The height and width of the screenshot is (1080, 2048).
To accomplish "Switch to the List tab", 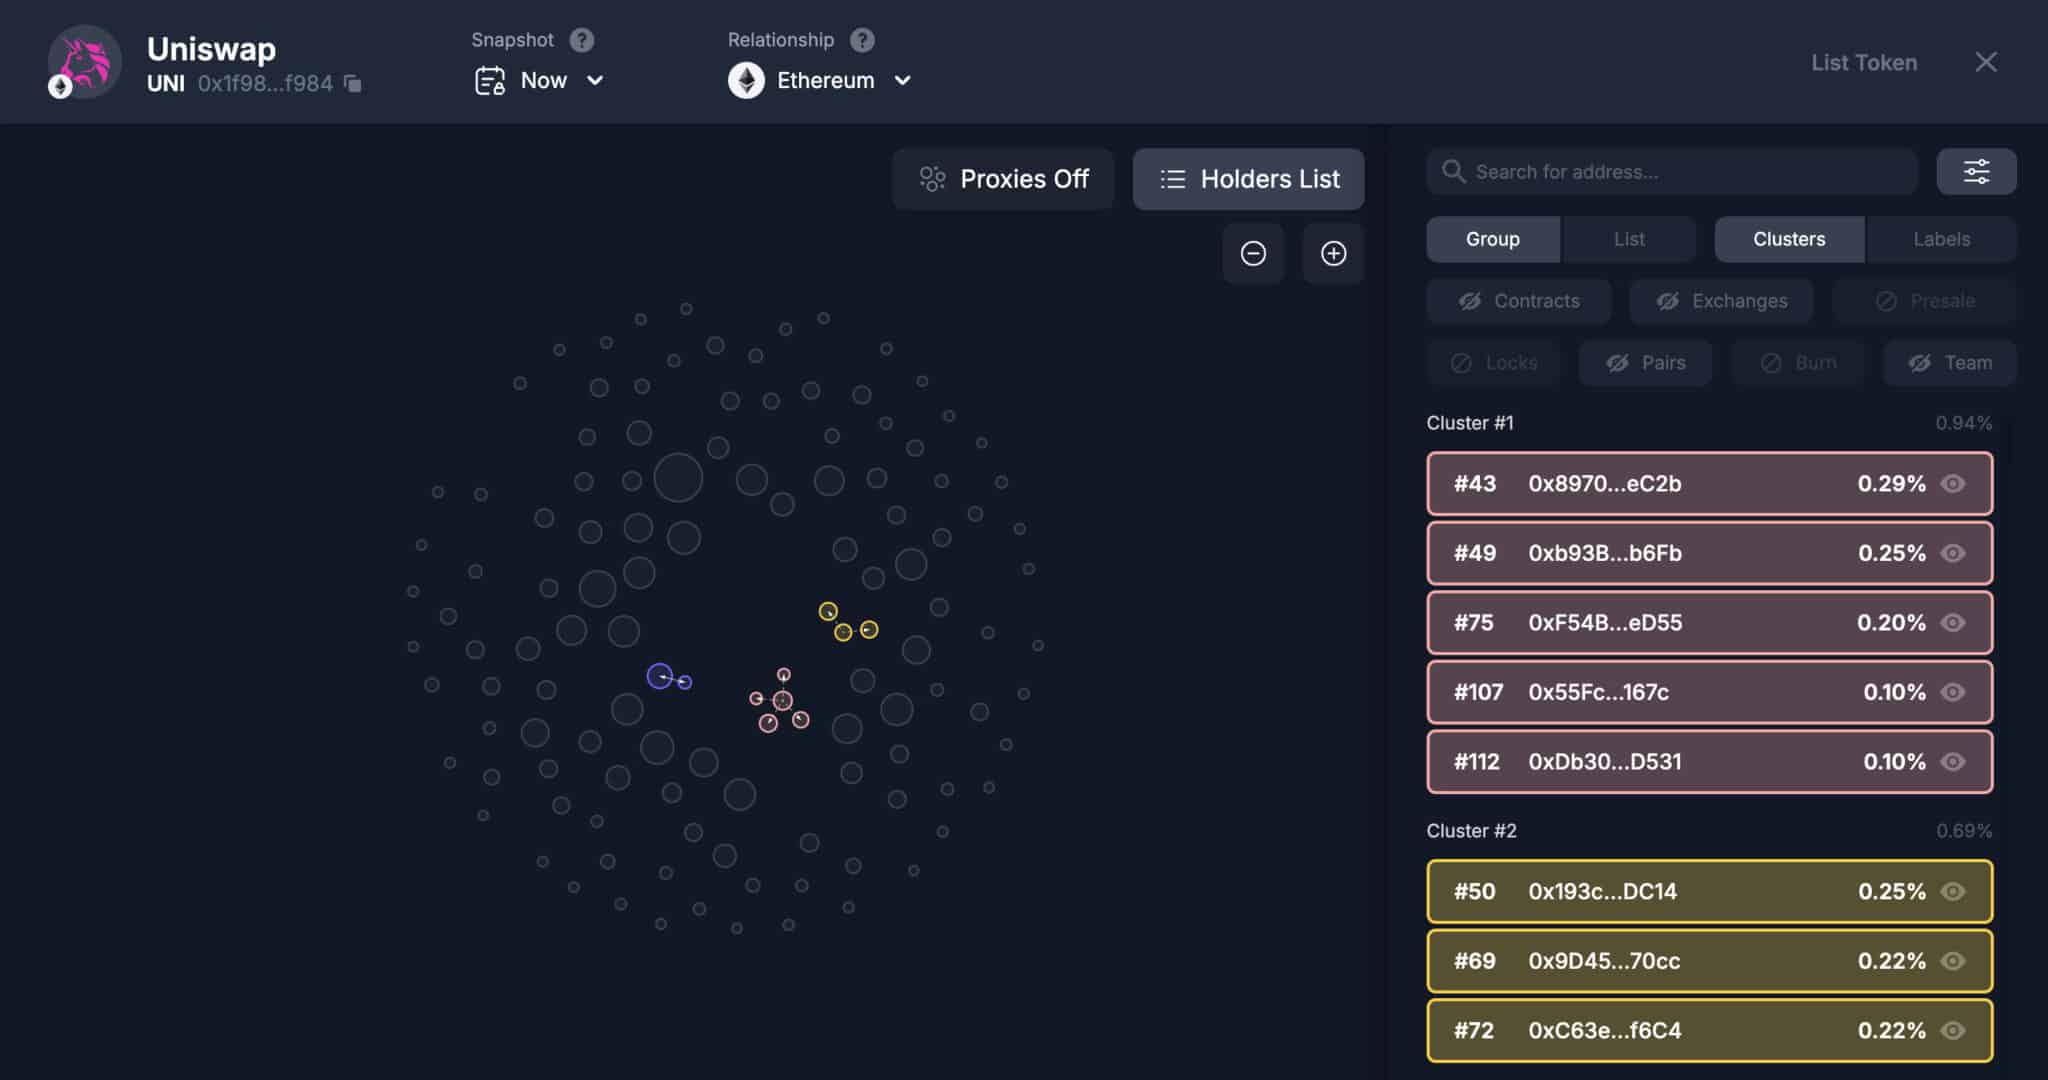I will tap(1629, 239).
